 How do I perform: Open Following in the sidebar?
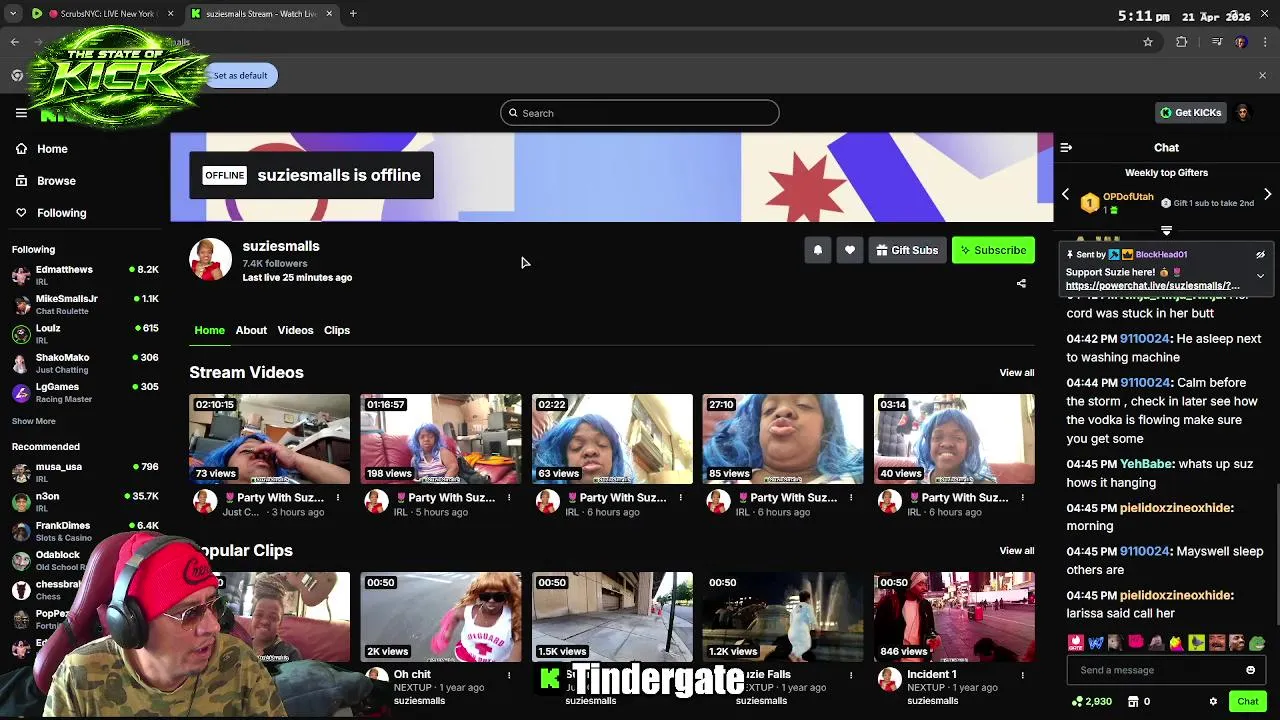pos(51,213)
